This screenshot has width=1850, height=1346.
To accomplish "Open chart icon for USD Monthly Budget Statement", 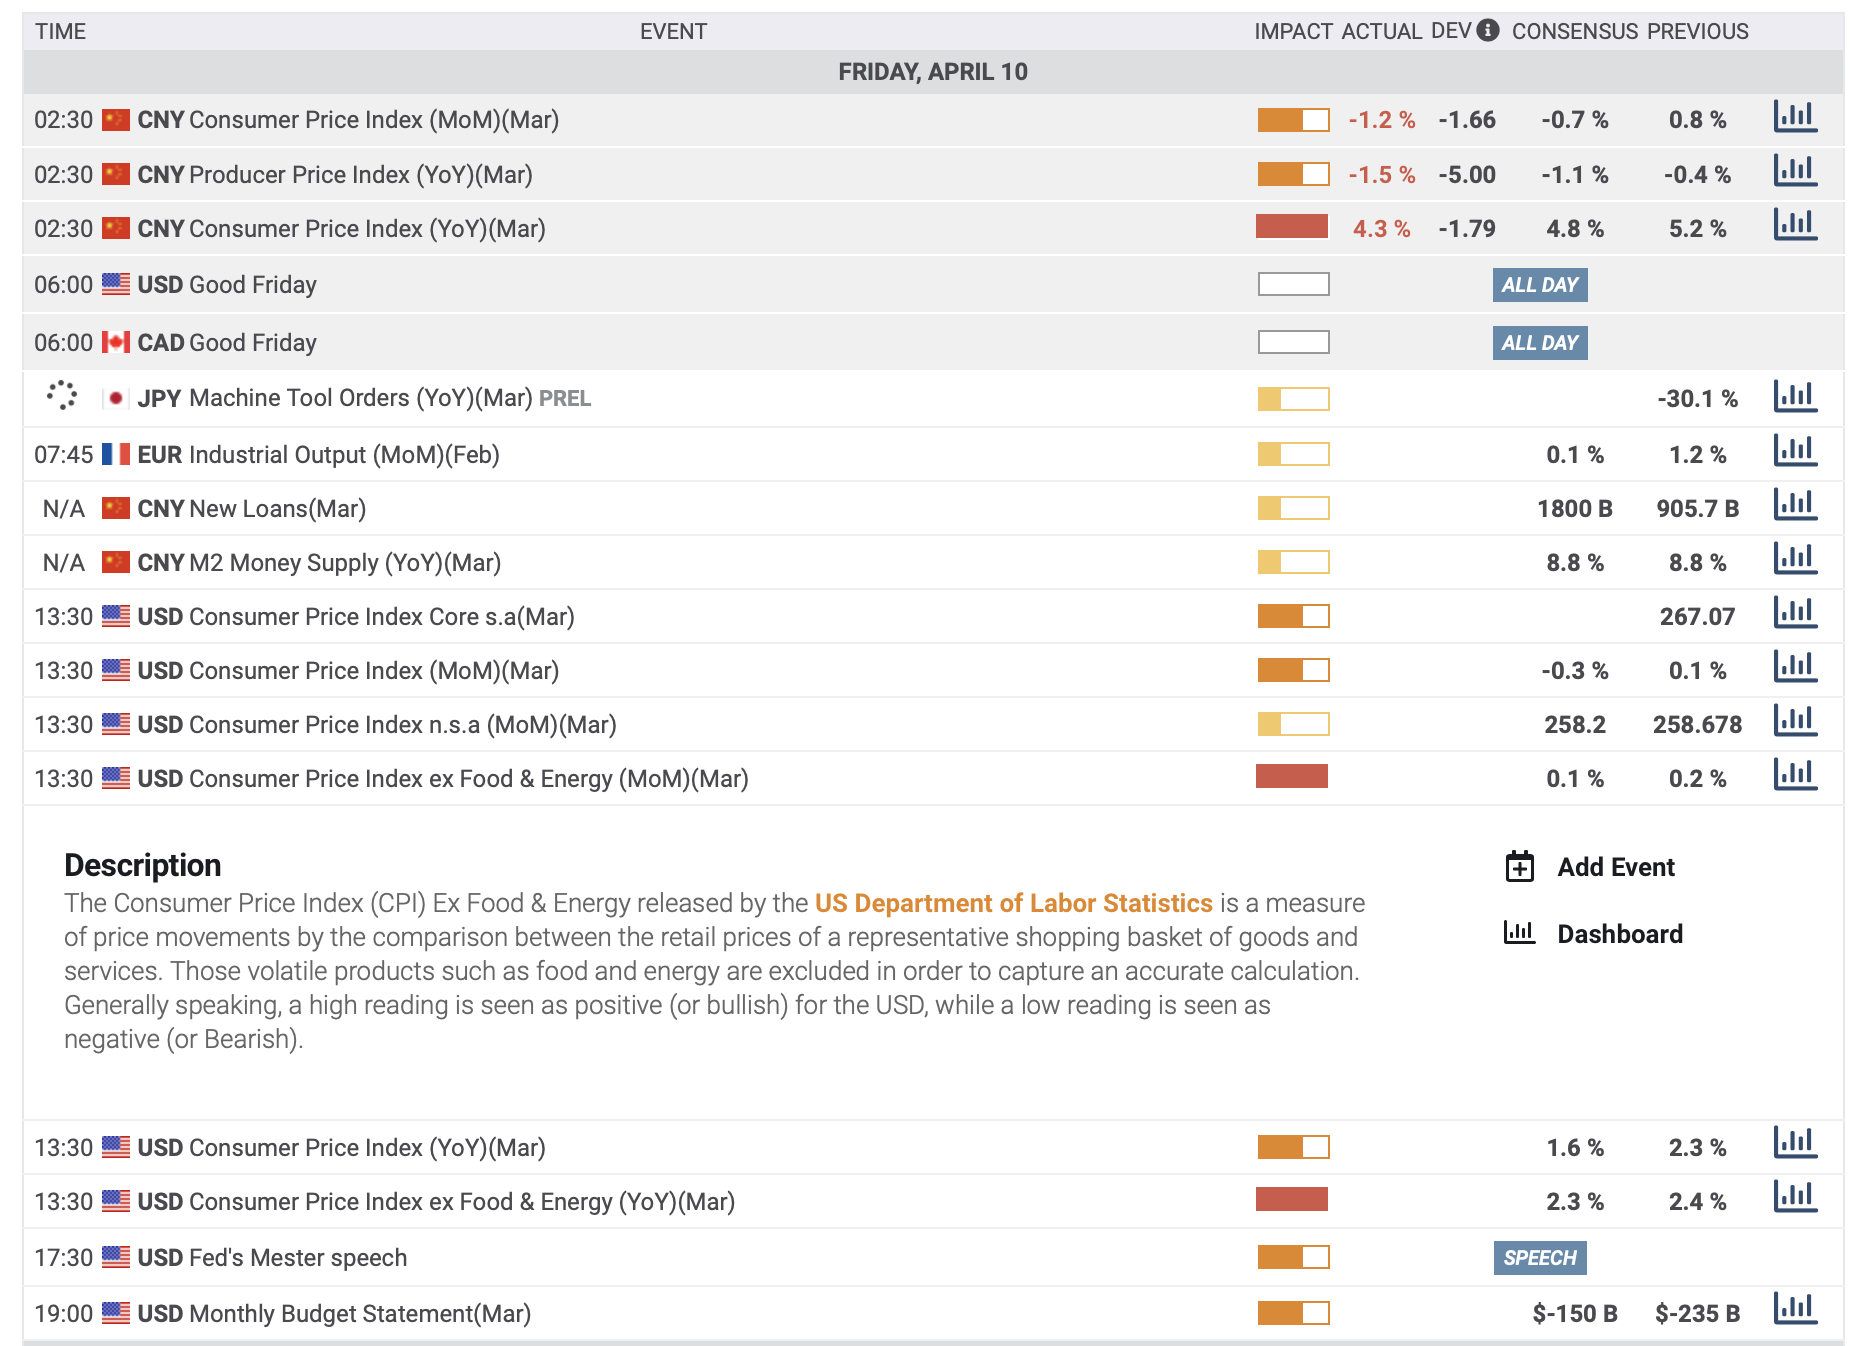I will click(1794, 1309).
